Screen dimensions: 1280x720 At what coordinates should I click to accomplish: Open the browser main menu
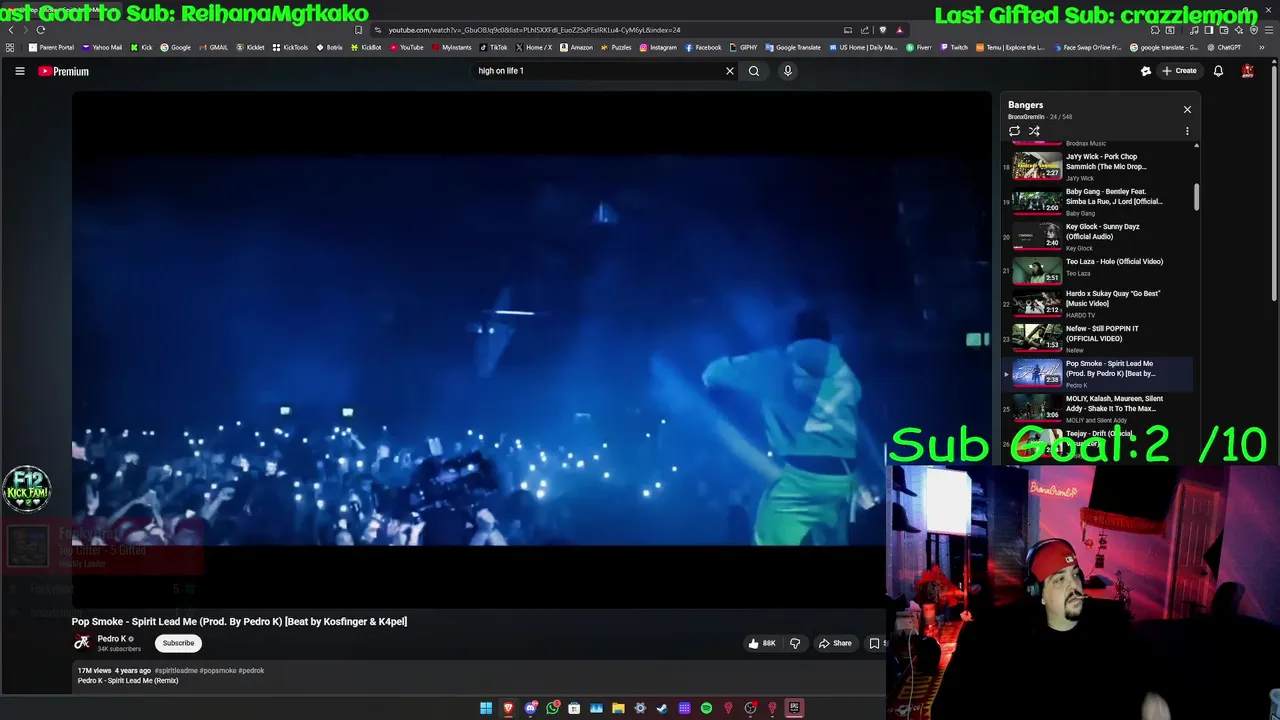pyautogui.click(x=1268, y=30)
